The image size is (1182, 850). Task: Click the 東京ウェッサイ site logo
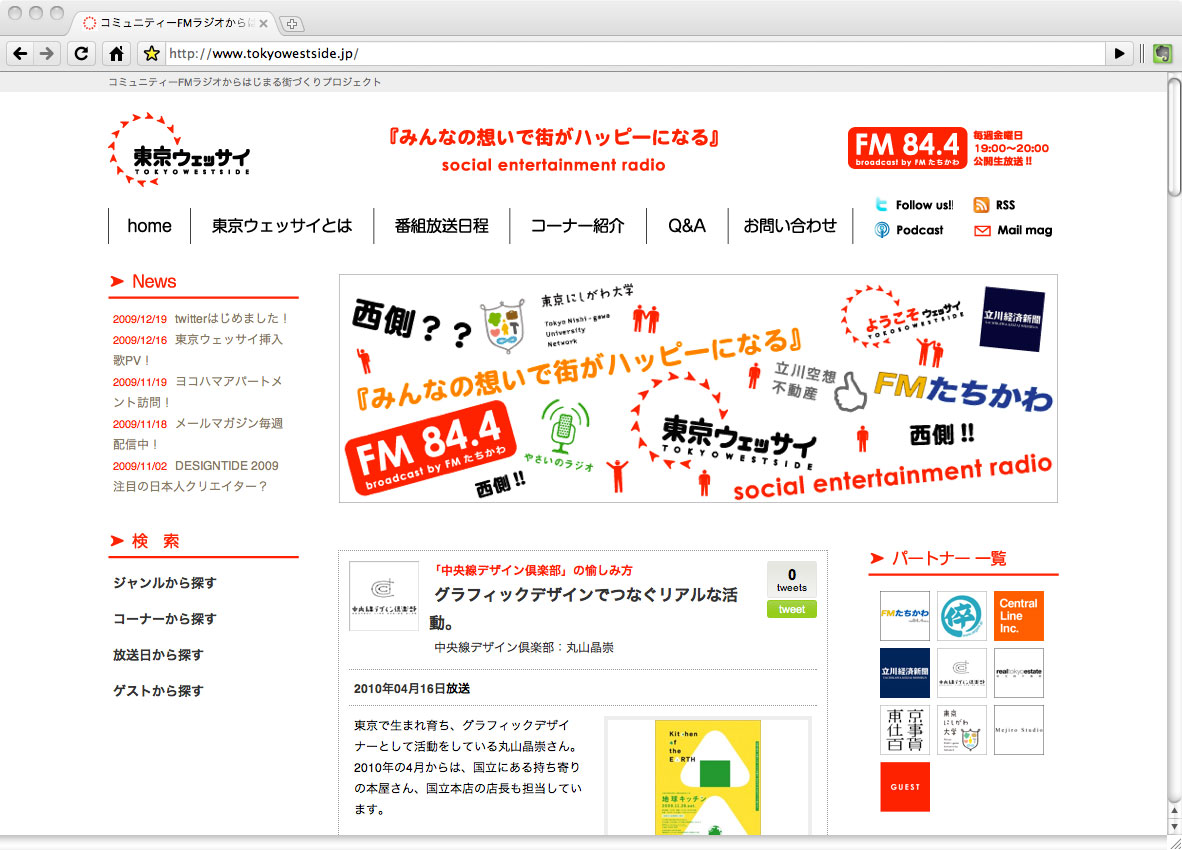(x=179, y=150)
